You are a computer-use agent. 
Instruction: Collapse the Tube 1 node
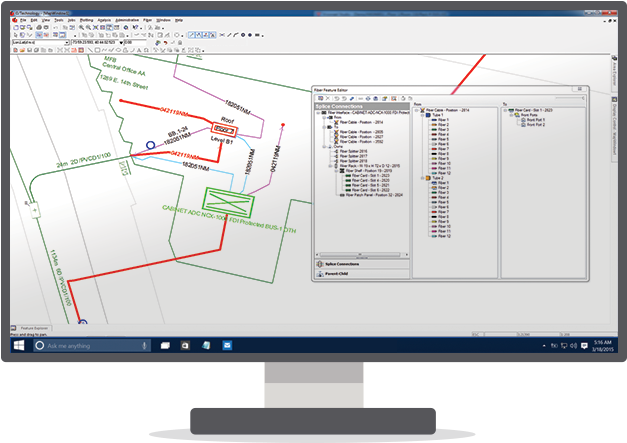click(423, 115)
